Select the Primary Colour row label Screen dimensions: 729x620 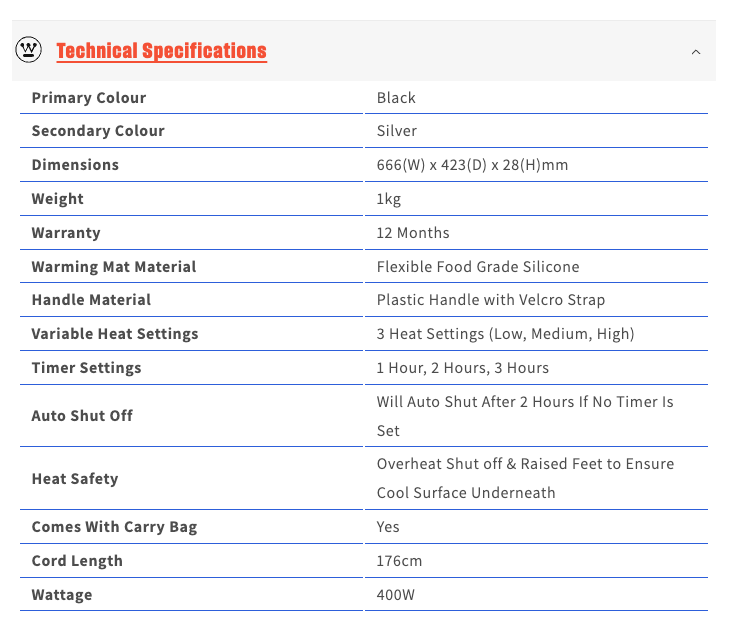point(89,98)
